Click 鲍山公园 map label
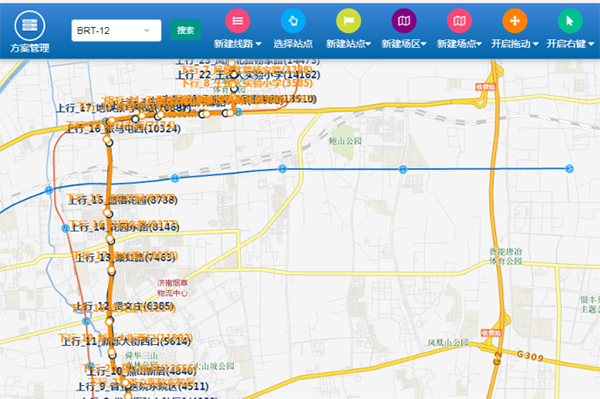600x399 pixels. [x=345, y=141]
